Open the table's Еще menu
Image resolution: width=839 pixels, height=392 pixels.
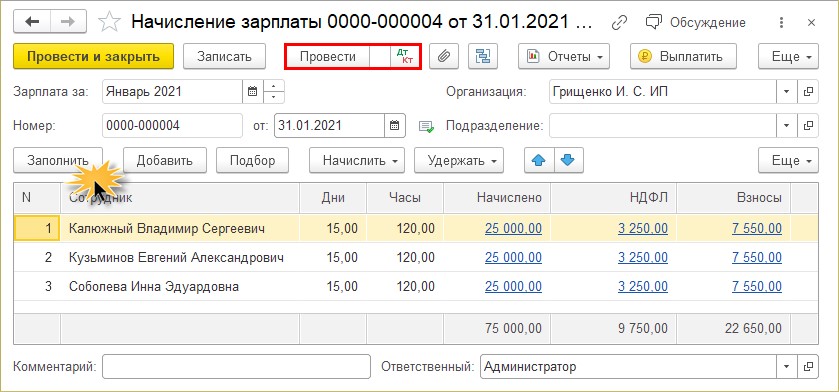(x=788, y=160)
